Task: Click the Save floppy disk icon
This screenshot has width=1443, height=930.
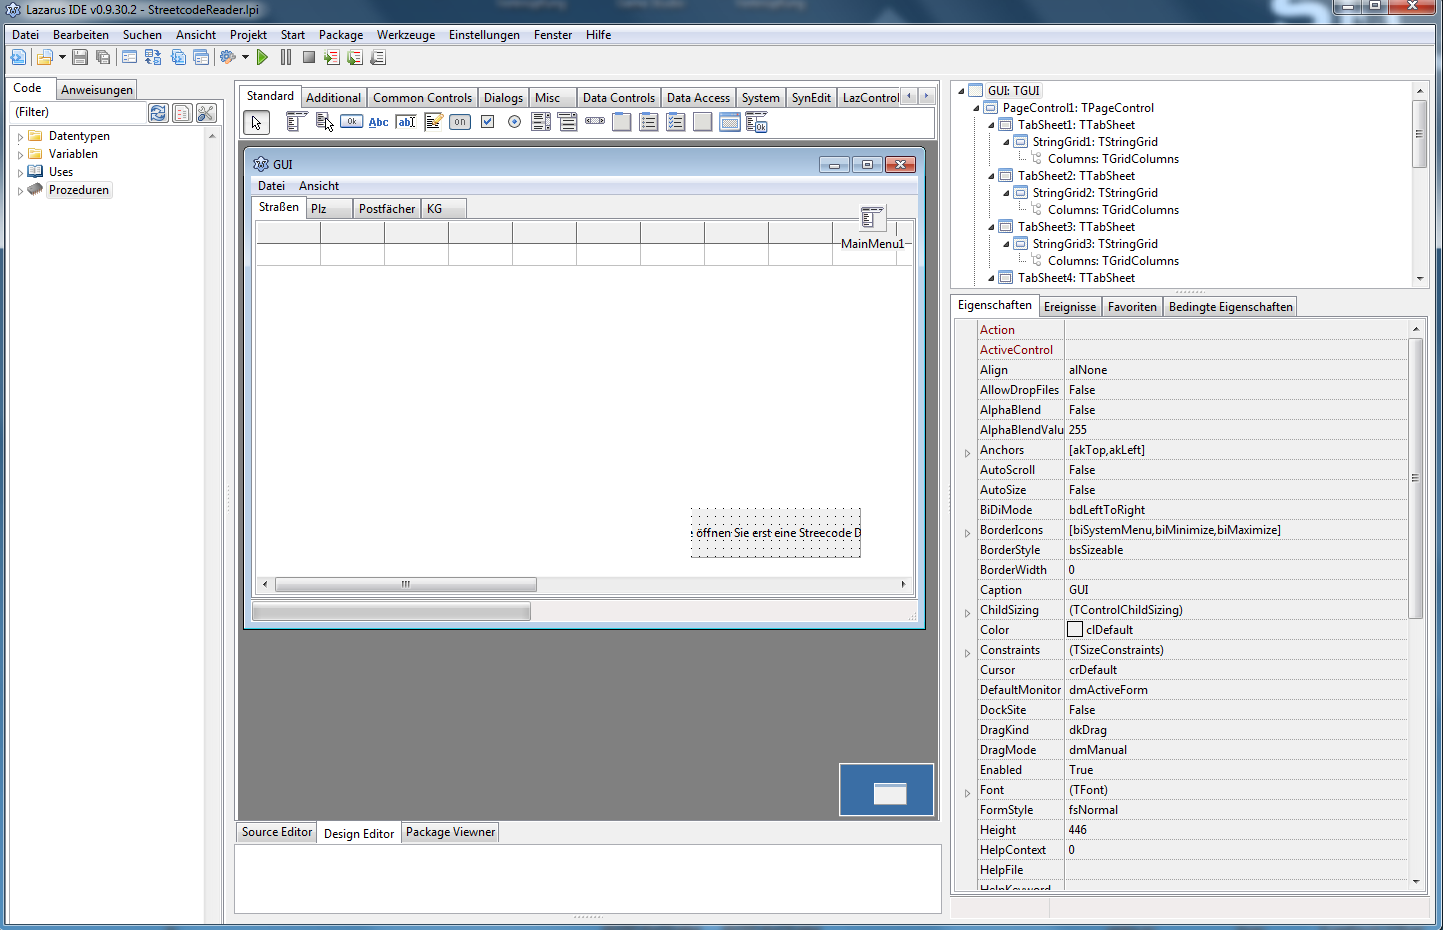Action: pyautogui.click(x=80, y=58)
